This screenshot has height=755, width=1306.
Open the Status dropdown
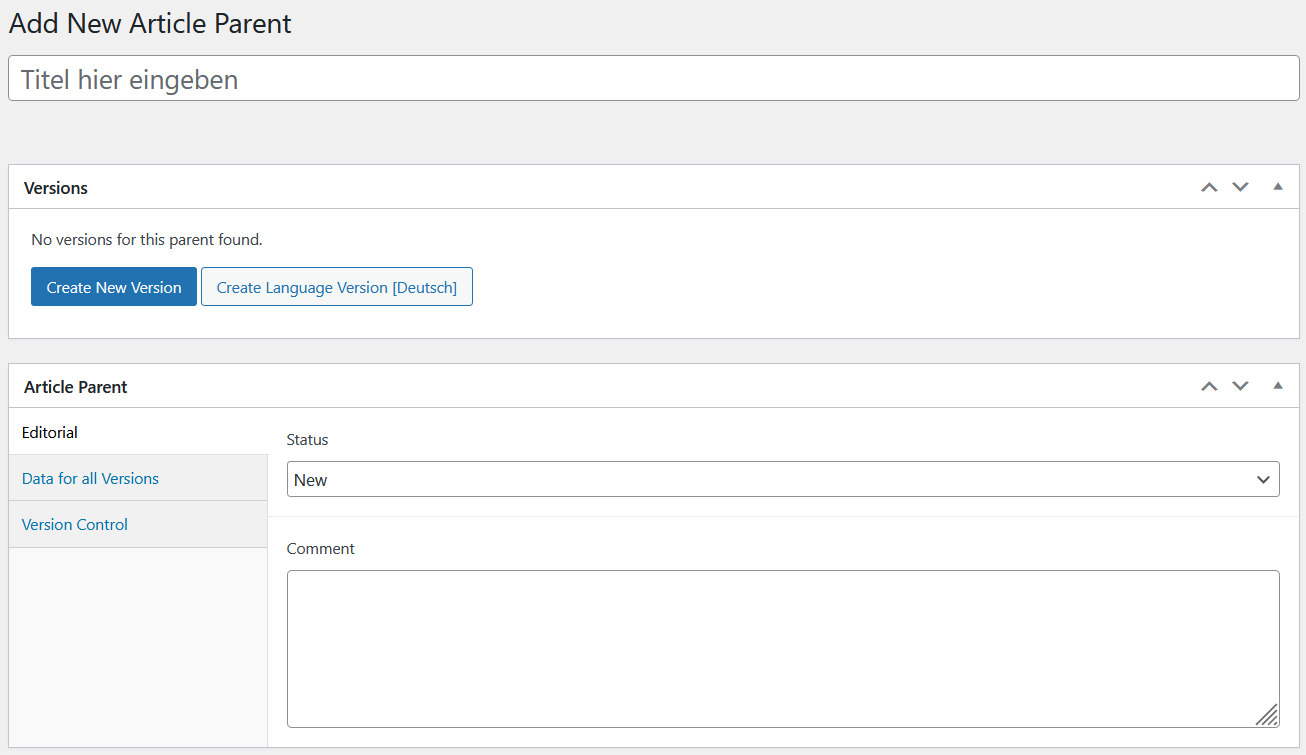783,479
